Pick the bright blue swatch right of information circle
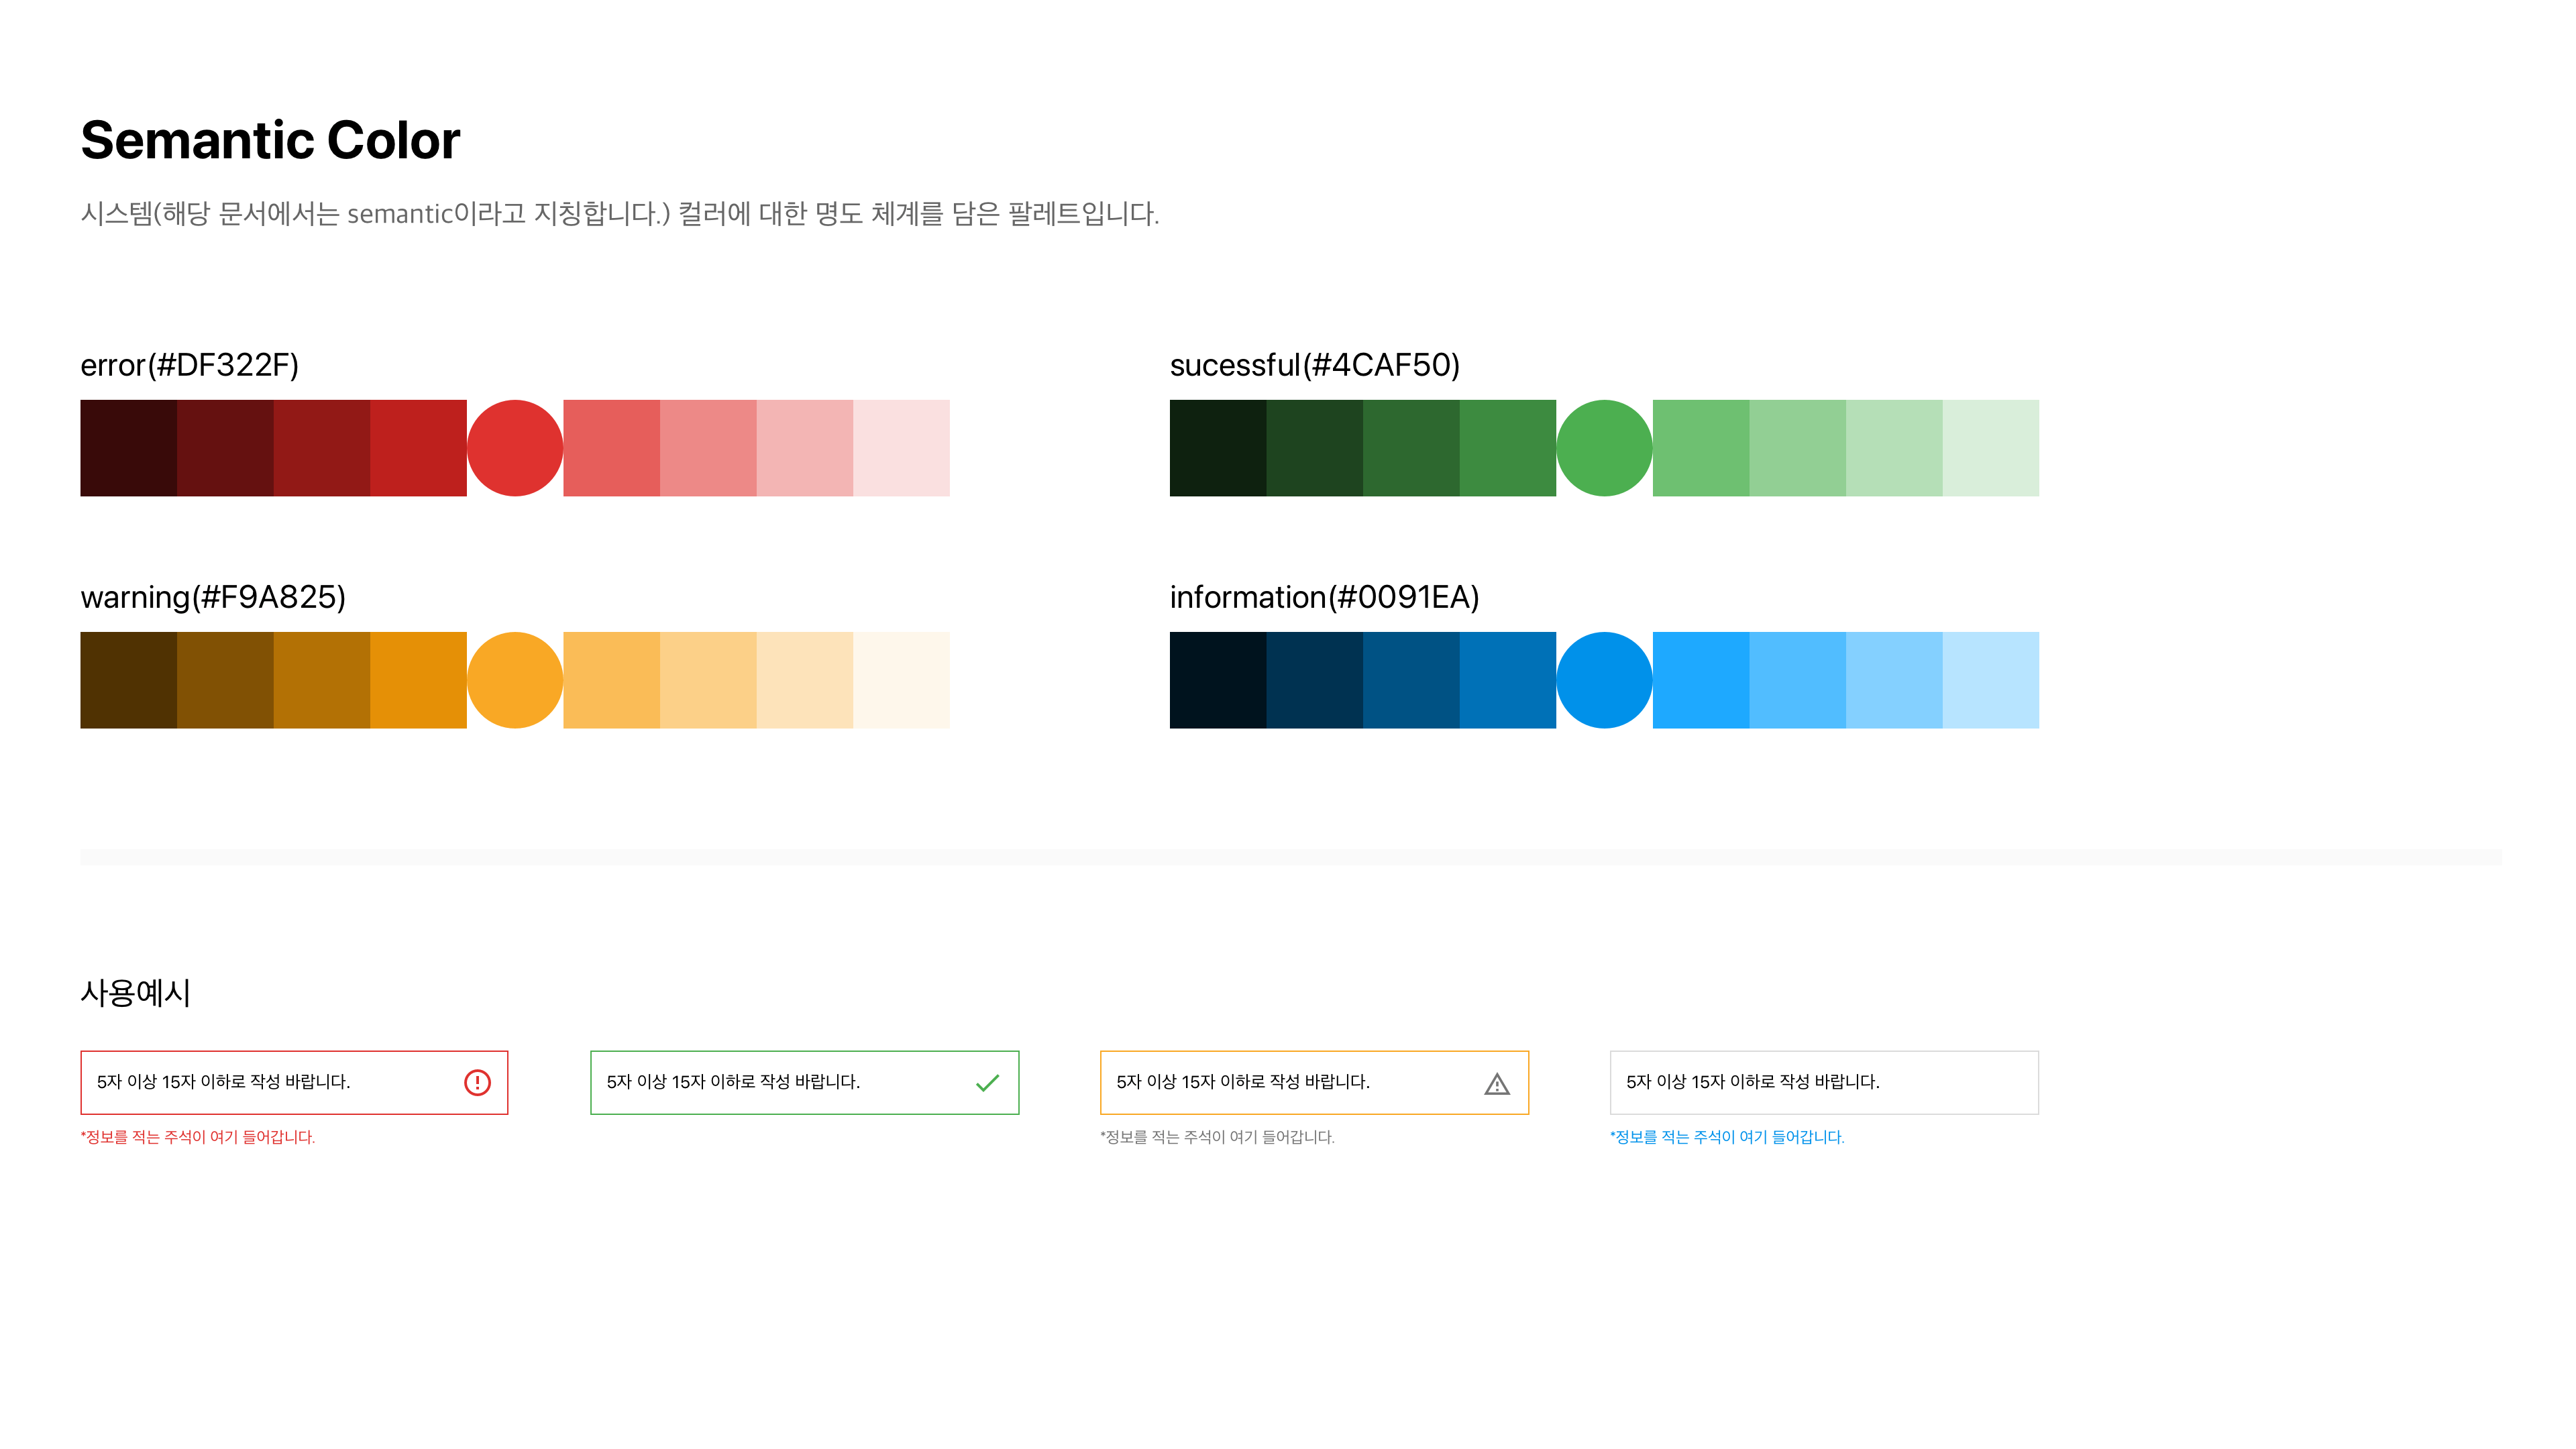 coord(1701,680)
